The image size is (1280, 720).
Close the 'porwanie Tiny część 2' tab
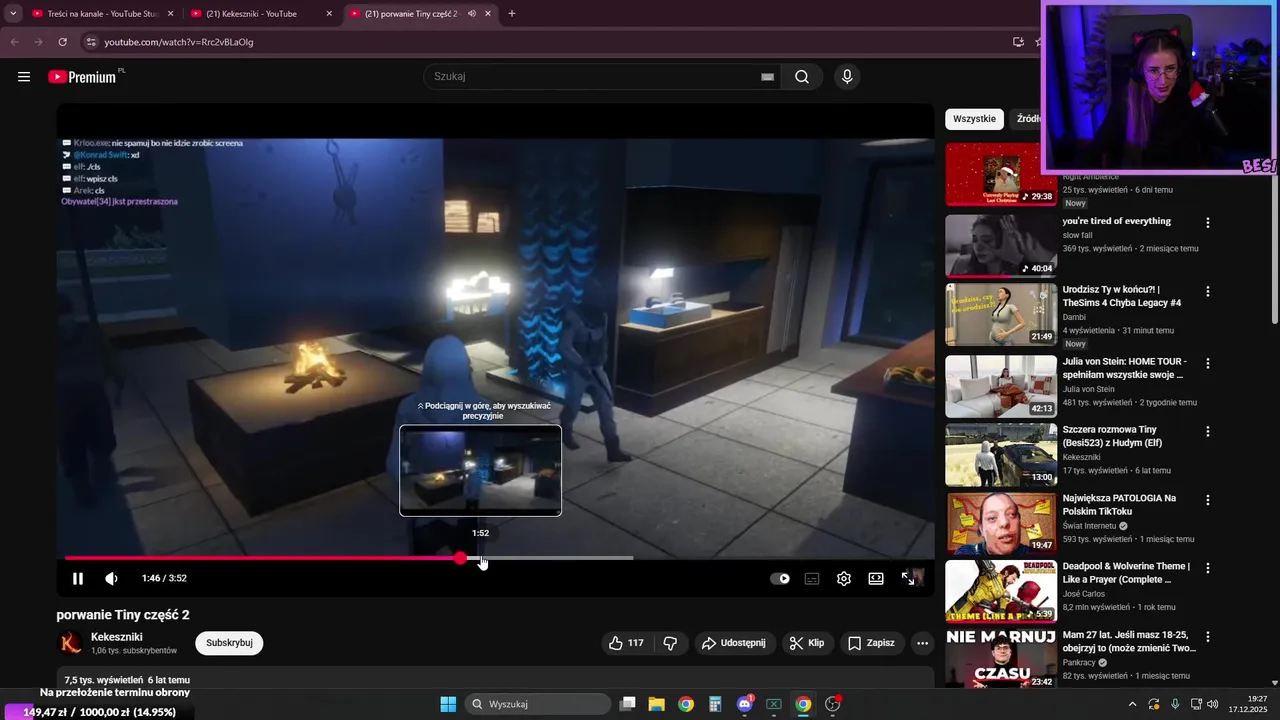coord(488,14)
